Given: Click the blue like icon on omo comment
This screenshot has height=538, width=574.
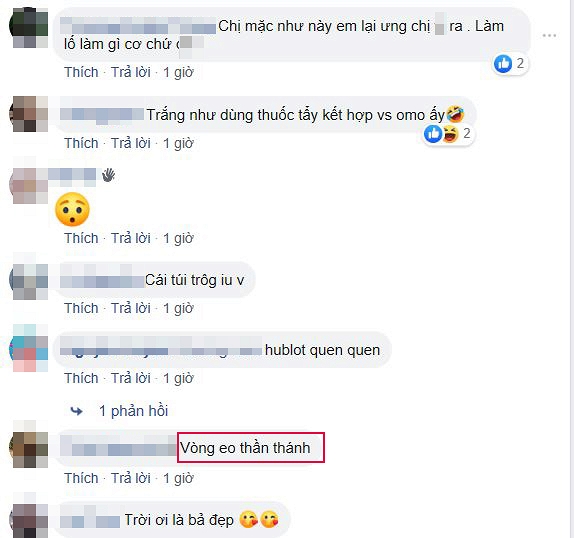Looking at the screenshot, I should pos(433,134).
